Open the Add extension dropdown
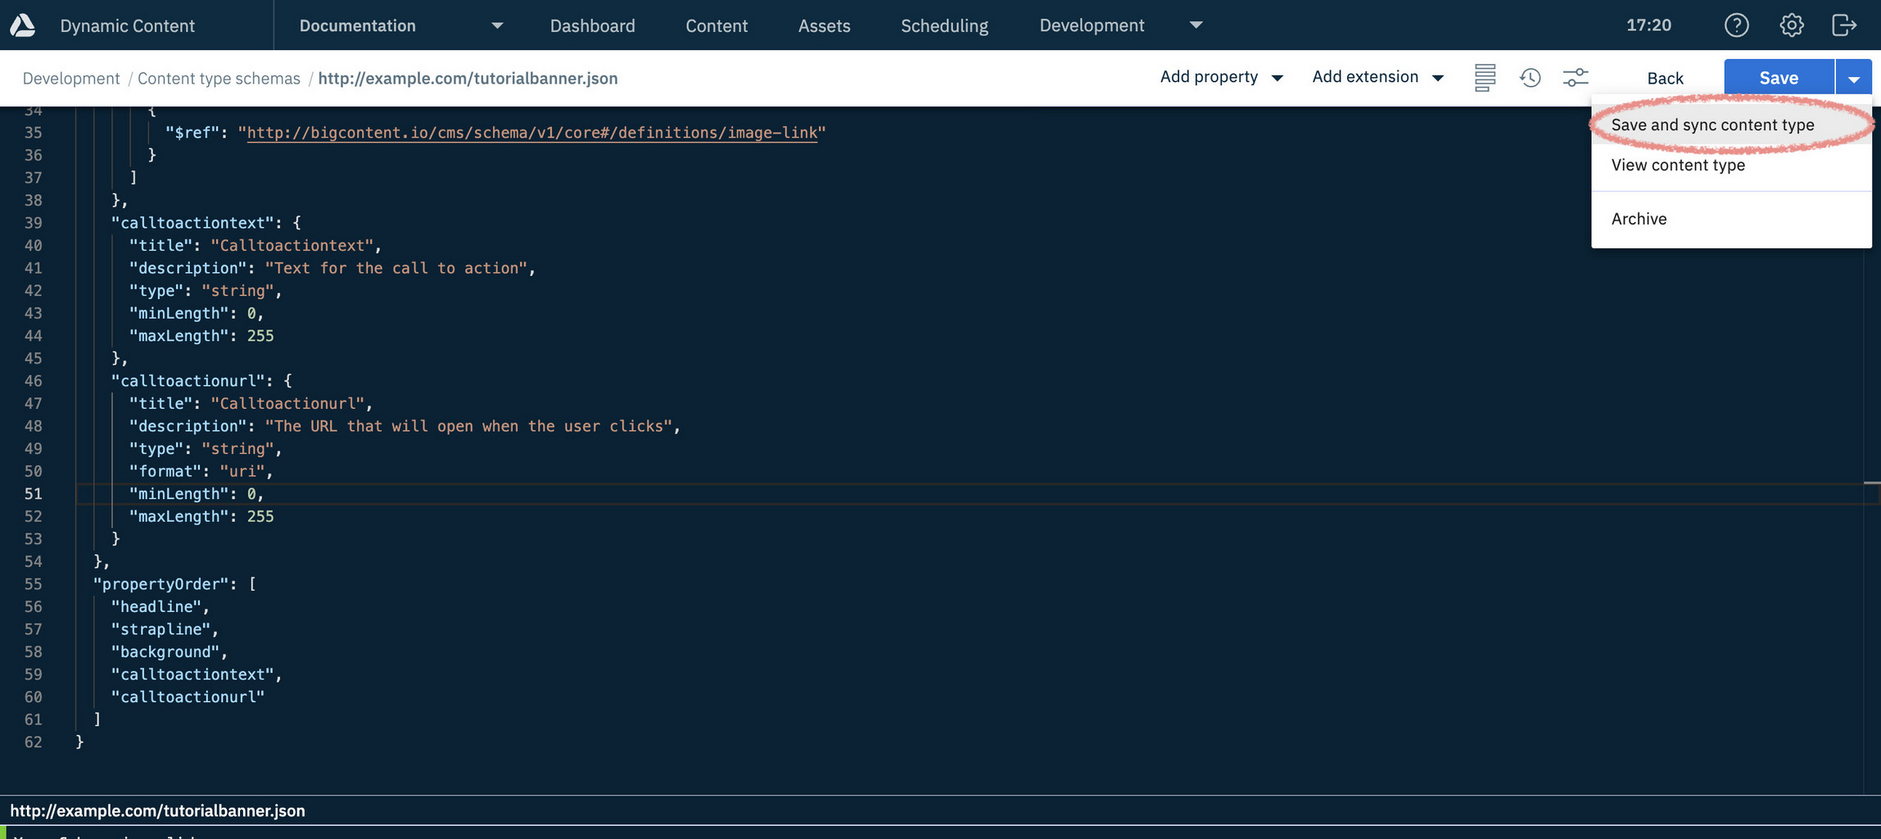 pos(1378,77)
